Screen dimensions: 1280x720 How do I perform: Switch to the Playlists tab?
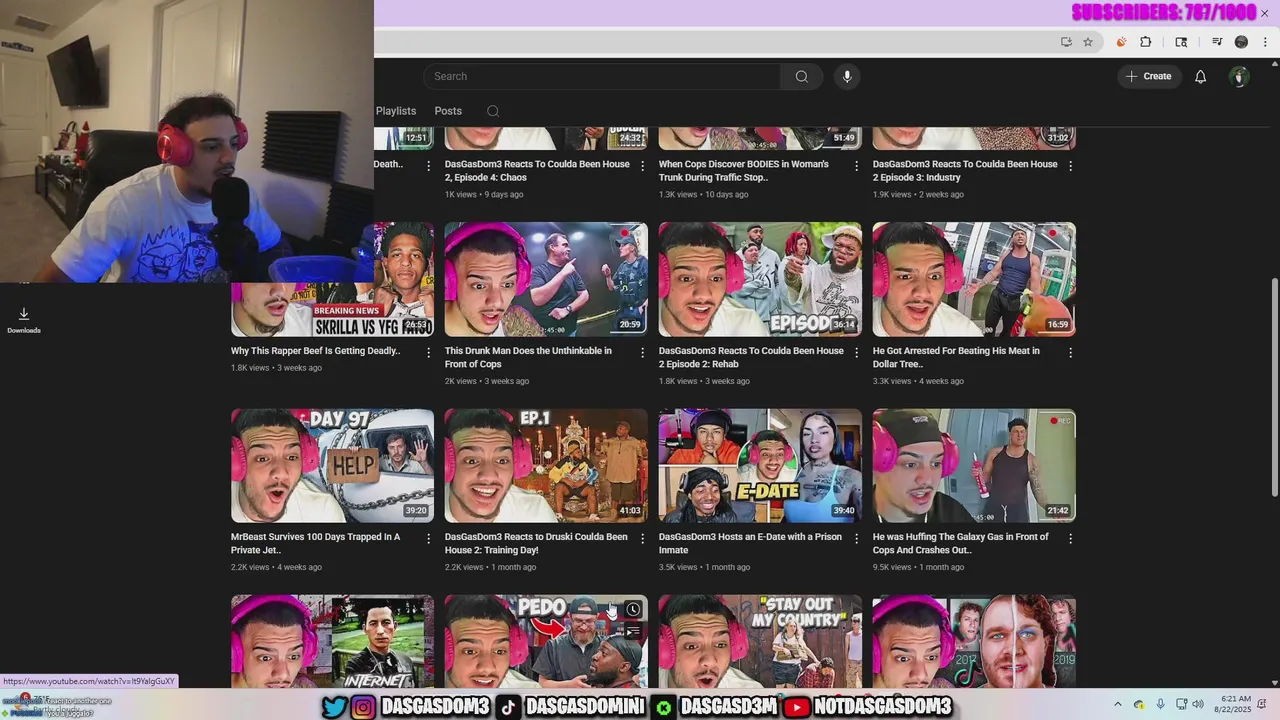tap(396, 111)
